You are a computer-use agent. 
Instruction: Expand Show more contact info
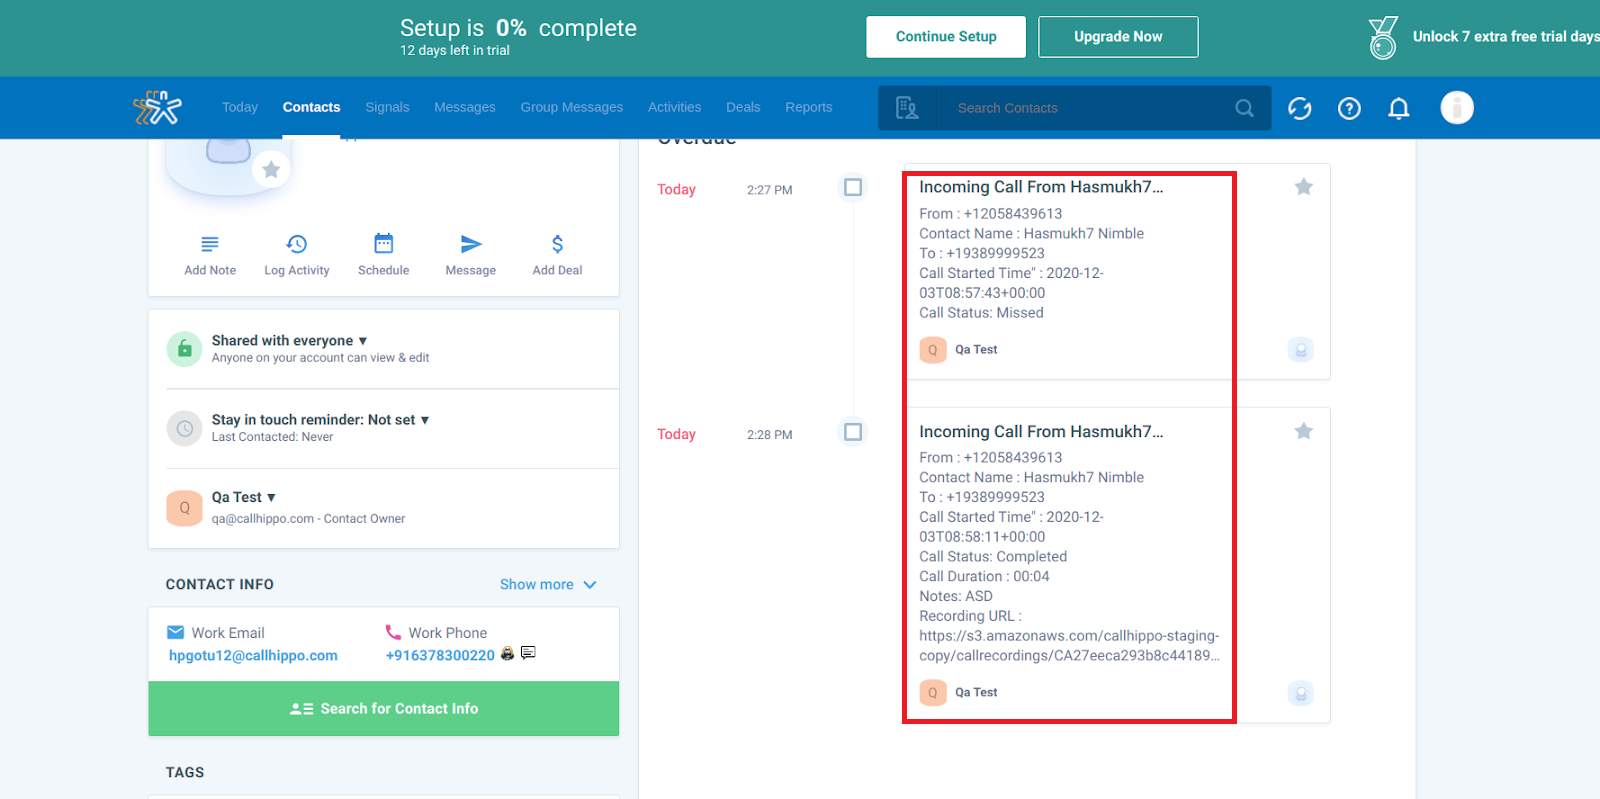point(548,584)
